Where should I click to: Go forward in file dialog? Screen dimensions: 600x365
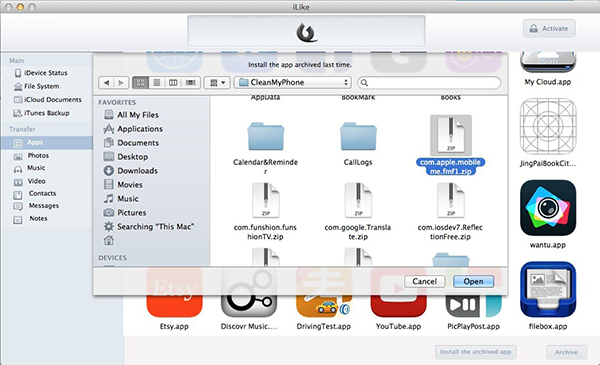(121, 83)
